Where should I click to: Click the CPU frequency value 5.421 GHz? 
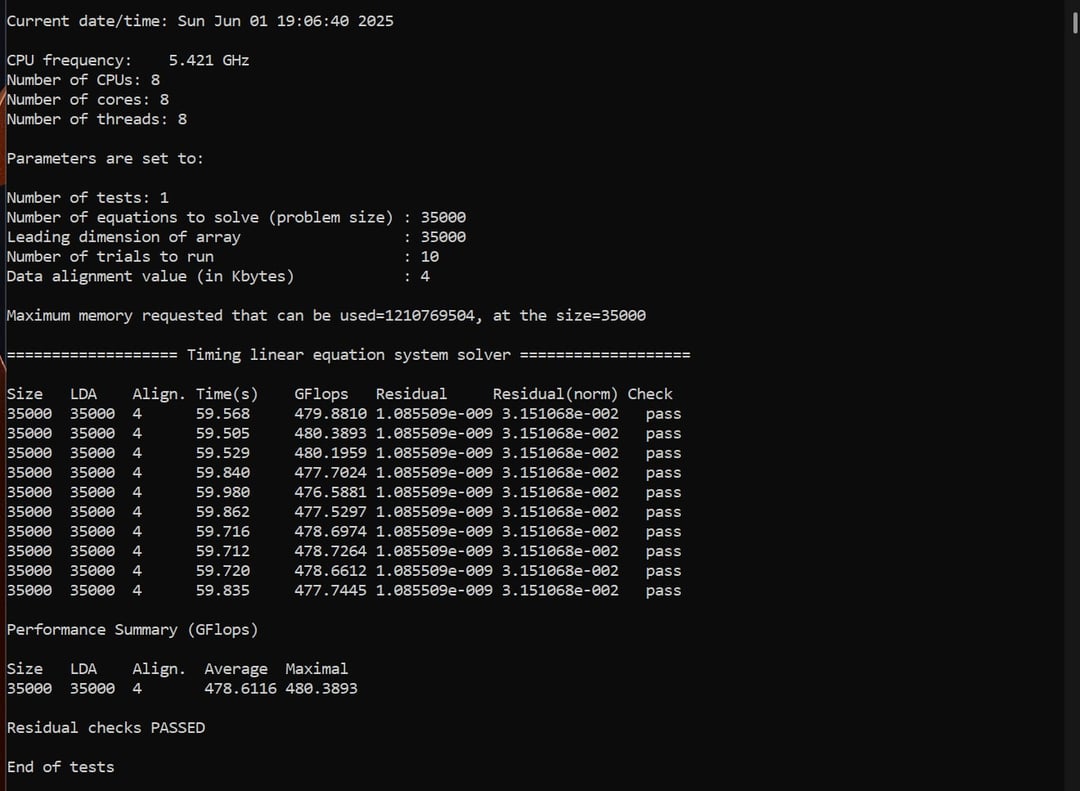(x=209, y=60)
